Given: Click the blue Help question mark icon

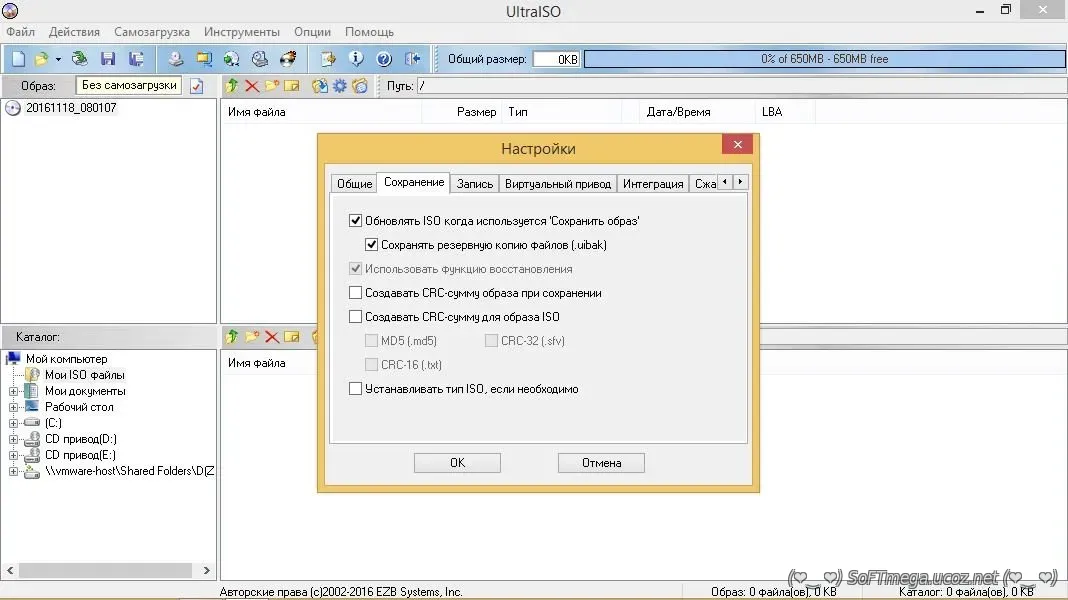Looking at the screenshot, I should pos(383,59).
